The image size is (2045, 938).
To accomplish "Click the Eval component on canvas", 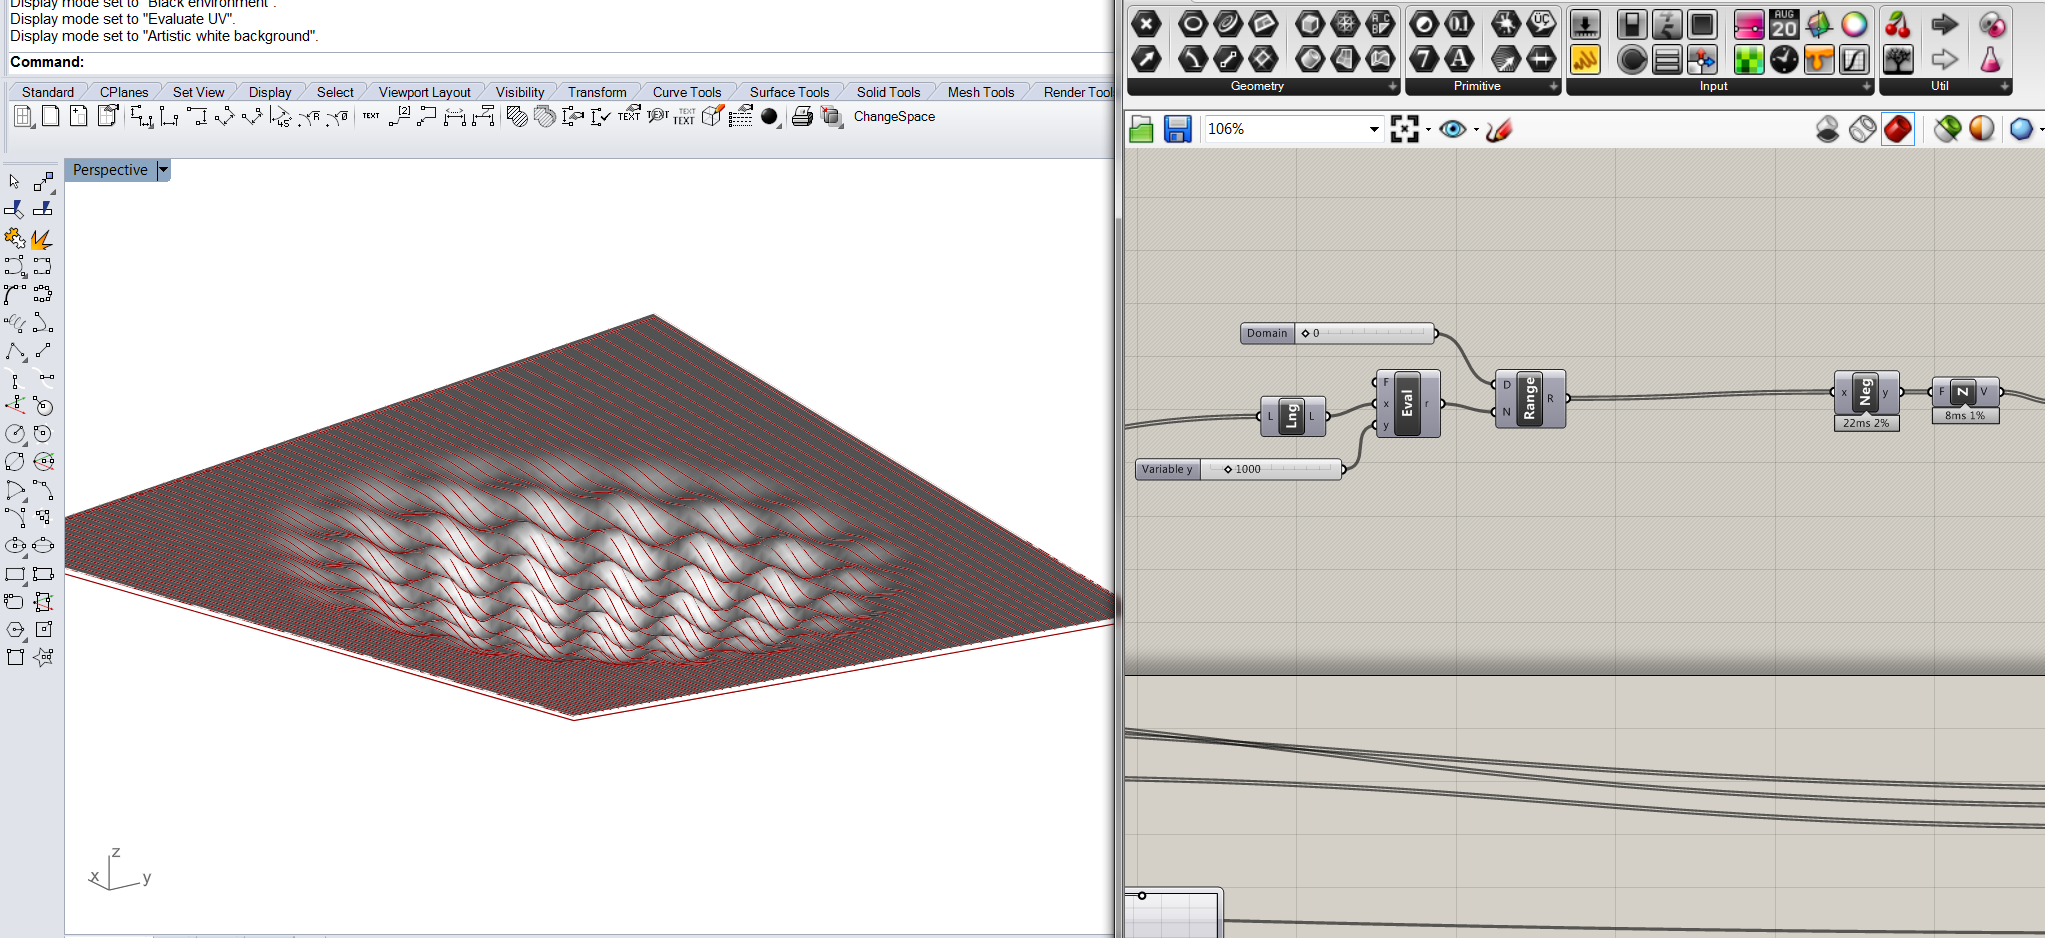I will tap(1408, 404).
